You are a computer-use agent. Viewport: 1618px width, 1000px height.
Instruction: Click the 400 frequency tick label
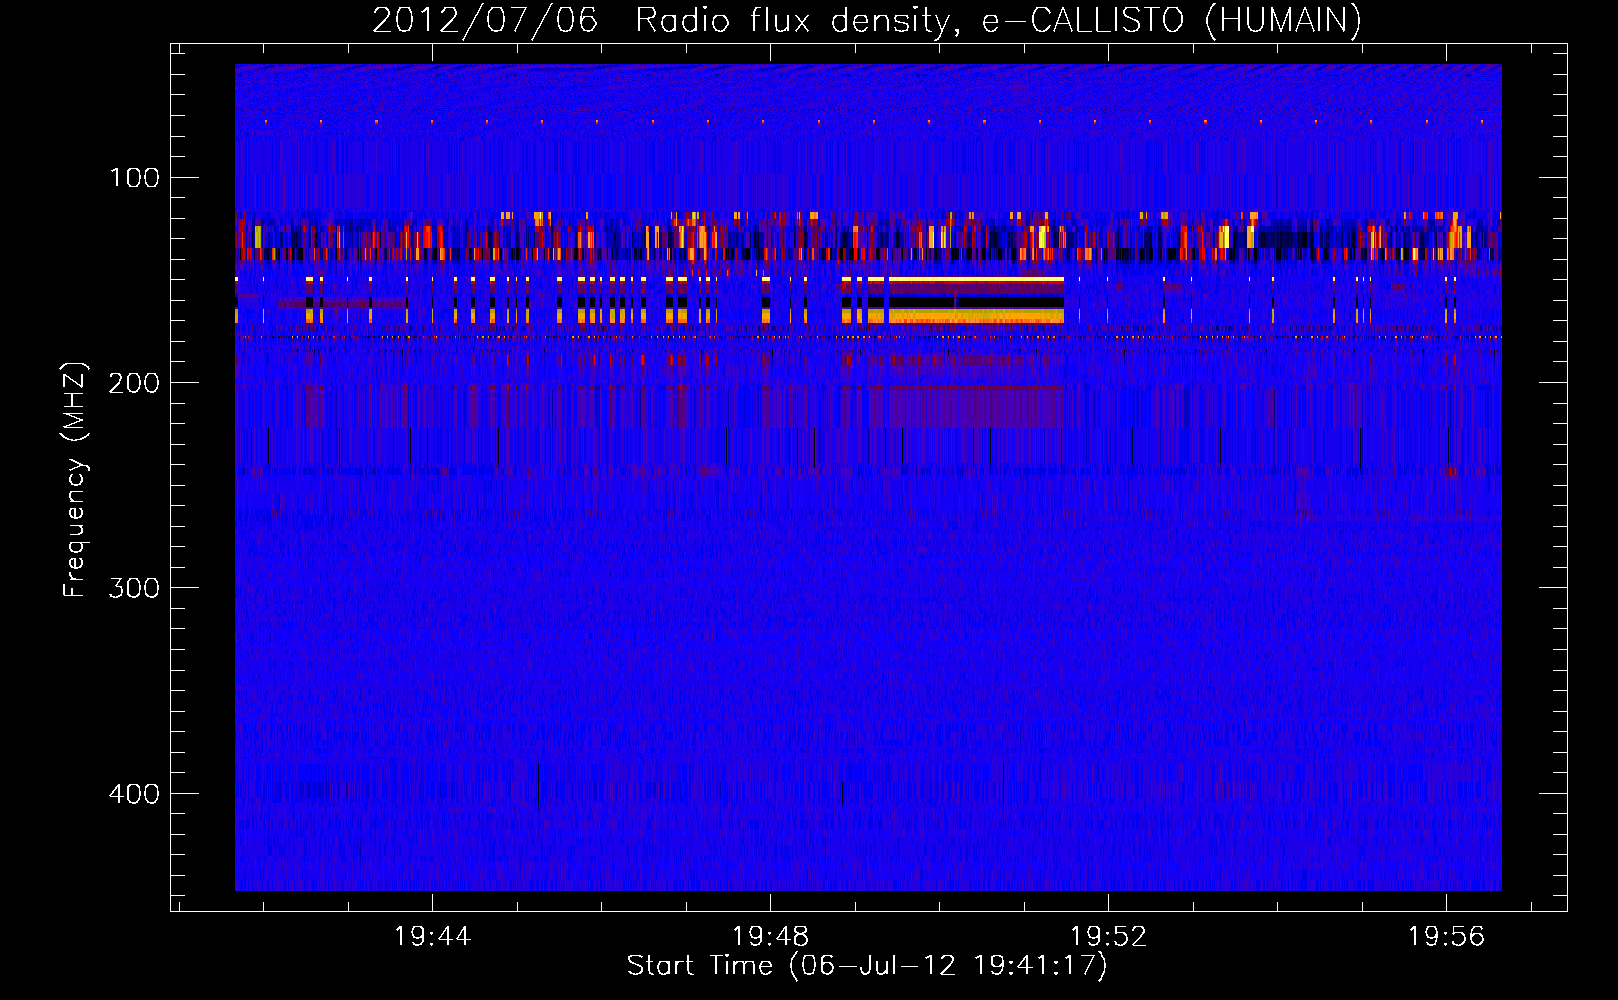[134, 794]
